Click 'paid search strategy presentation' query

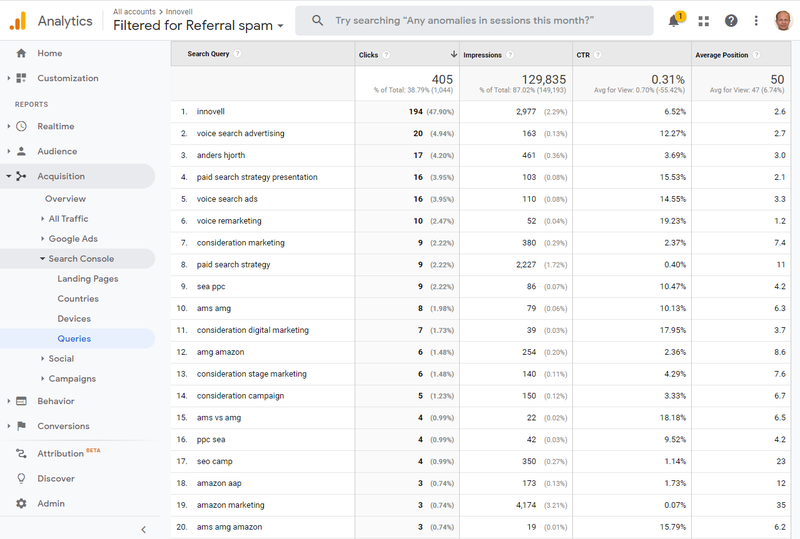click(x=257, y=177)
